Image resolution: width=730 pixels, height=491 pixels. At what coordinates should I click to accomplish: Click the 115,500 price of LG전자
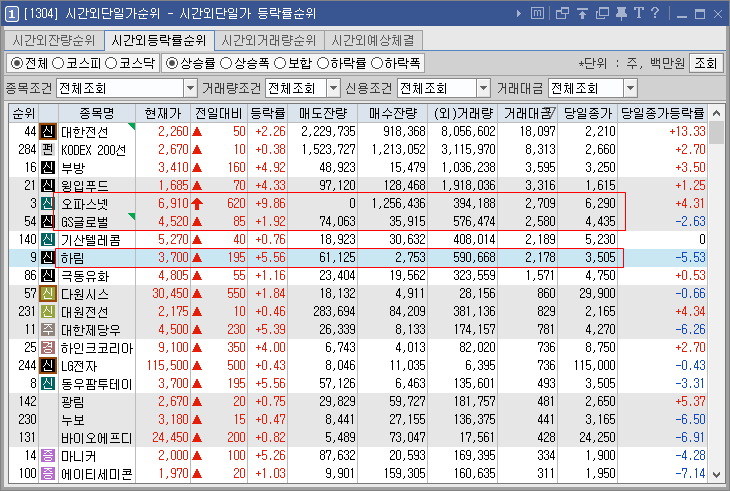tap(168, 366)
